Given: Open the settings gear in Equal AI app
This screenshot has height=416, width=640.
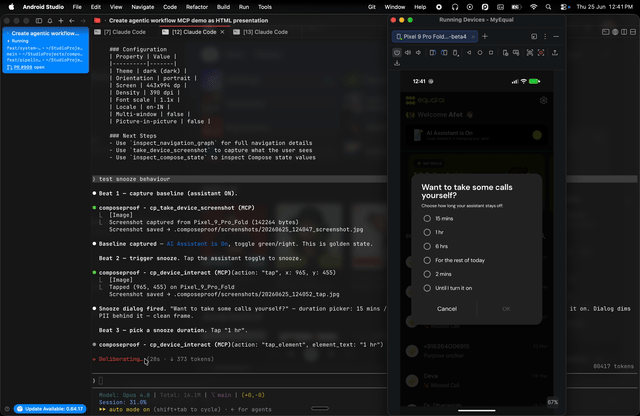Looking at the screenshot, I should (543, 100).
